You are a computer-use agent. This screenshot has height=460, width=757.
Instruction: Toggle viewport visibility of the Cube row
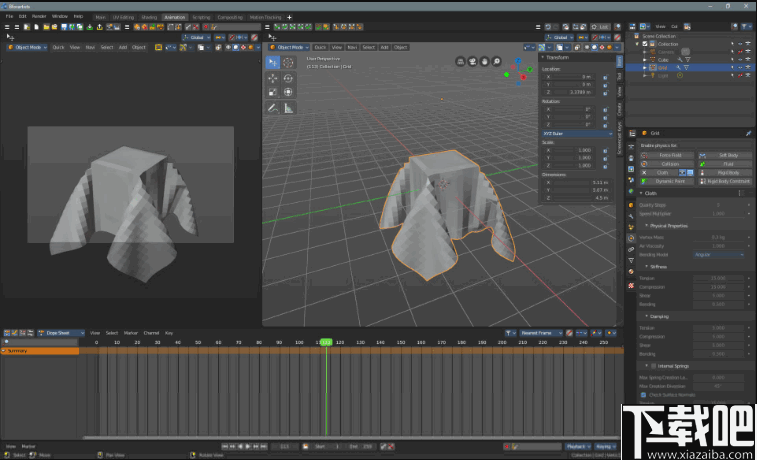(740, 60)
